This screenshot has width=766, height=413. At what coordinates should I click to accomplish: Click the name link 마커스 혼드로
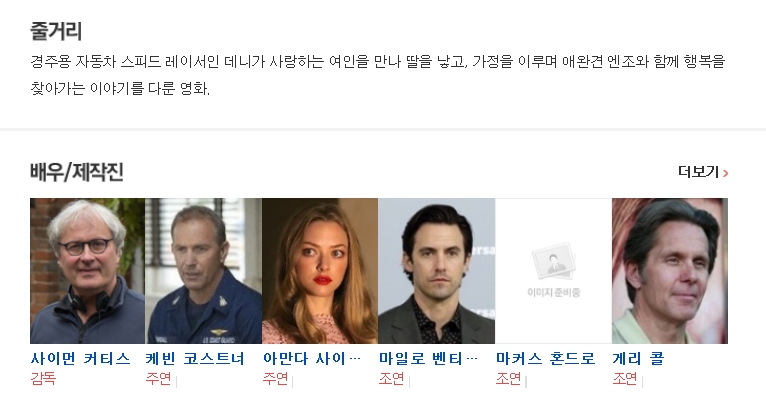[546, 359]
